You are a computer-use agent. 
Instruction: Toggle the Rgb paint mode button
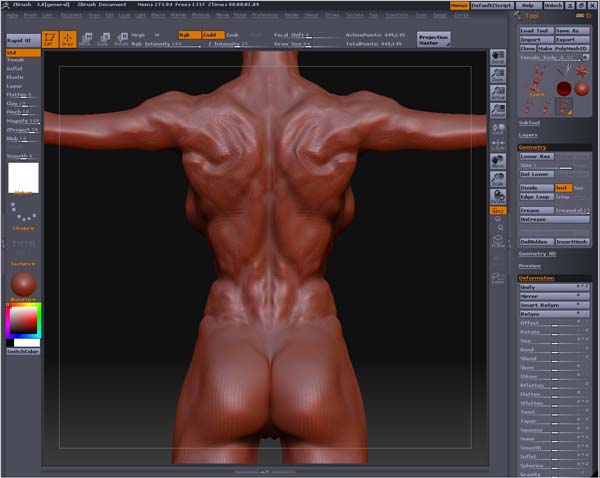pos(188,34)
